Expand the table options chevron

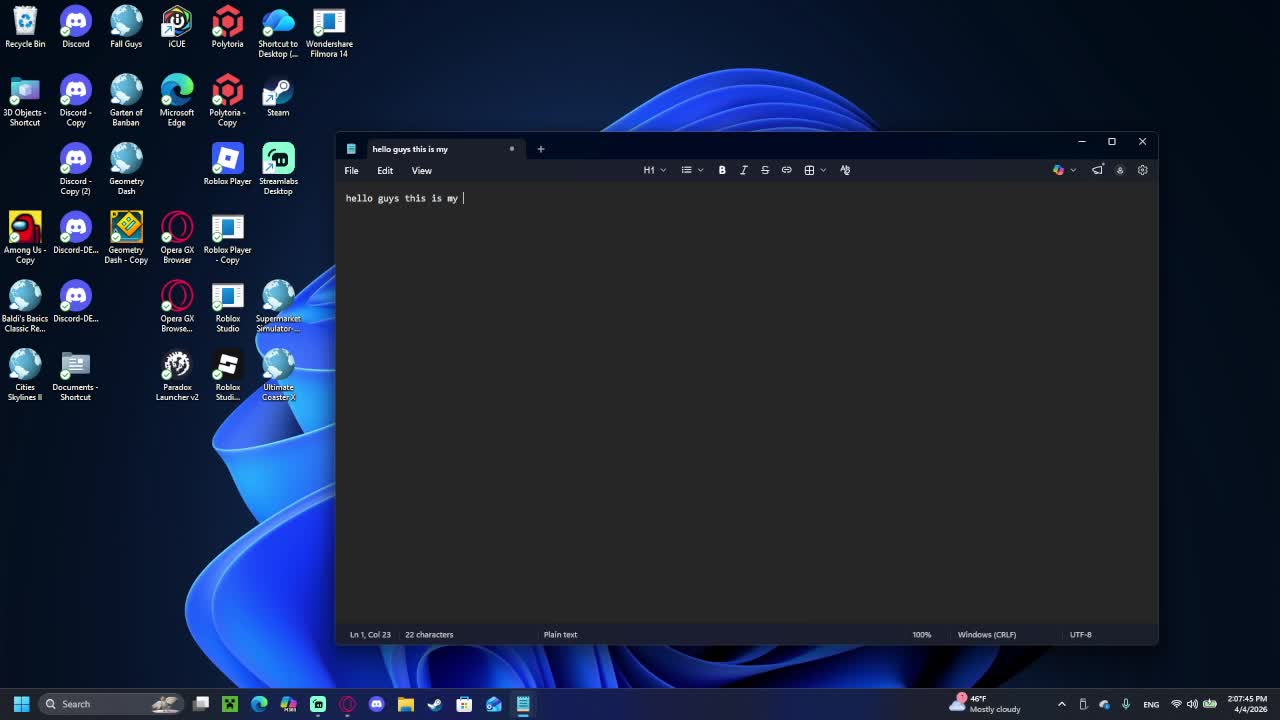[x=823, y=170]
